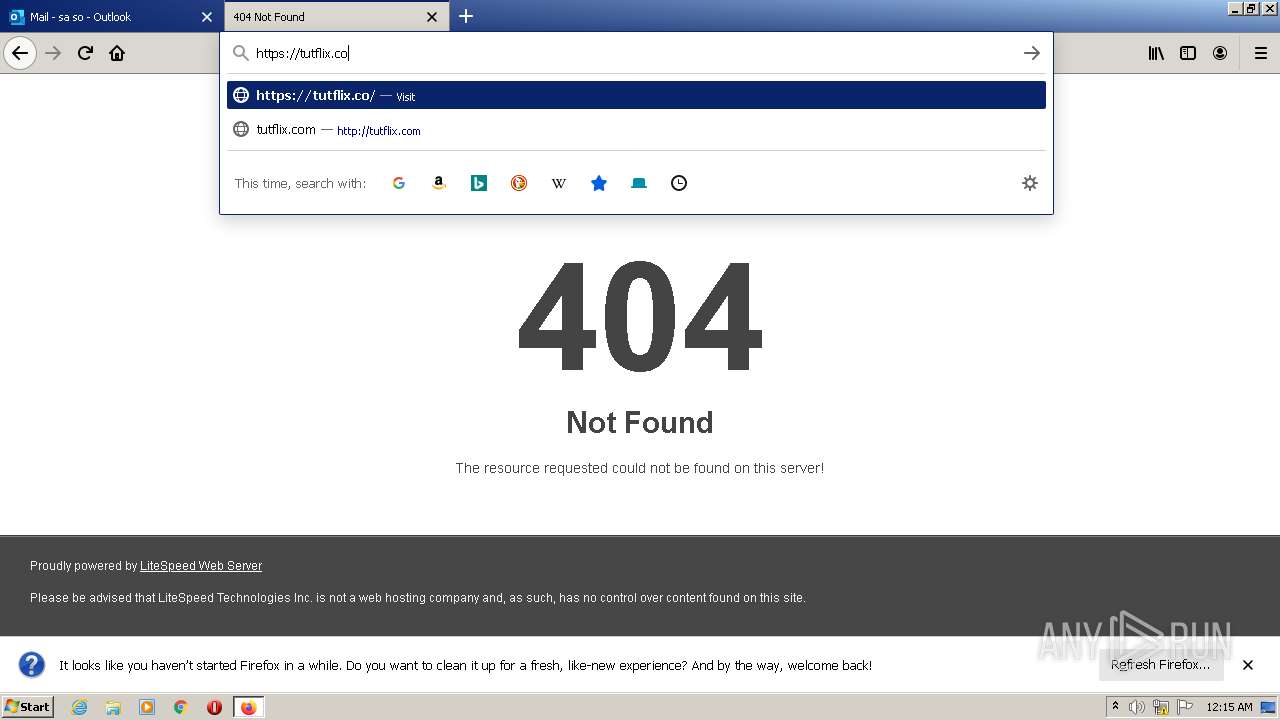The image size is (1280, 720).
Task: Show the sidebars toggle button
Action: pyautogui.click(x=1188, y=53)
